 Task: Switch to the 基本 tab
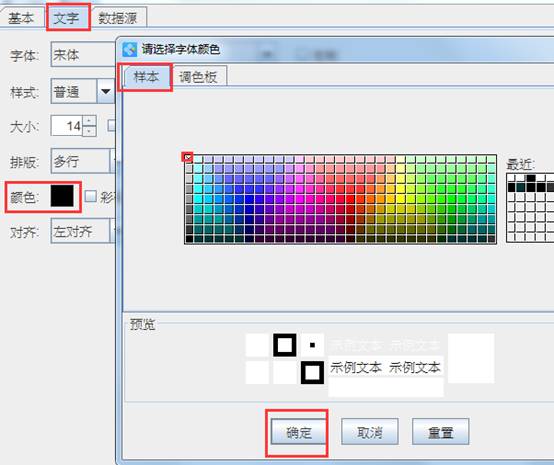pyautogui.click(x=21, y=18)
